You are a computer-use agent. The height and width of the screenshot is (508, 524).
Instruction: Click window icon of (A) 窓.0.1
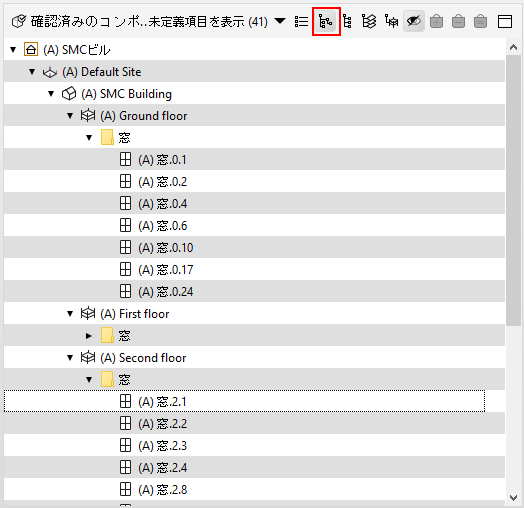coord(125,159)
